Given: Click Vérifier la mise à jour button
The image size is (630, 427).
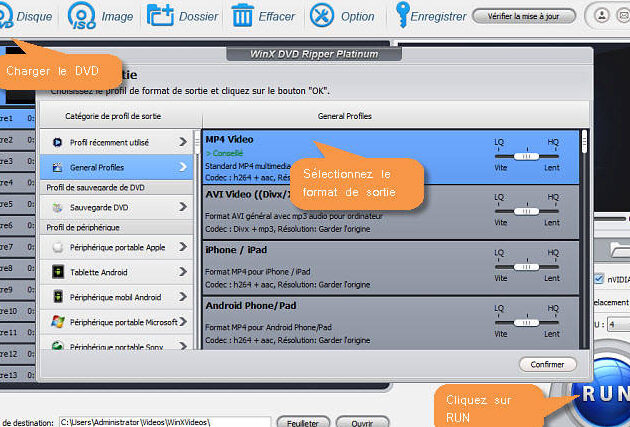Looking at the screenshot, I should (524, 16).
